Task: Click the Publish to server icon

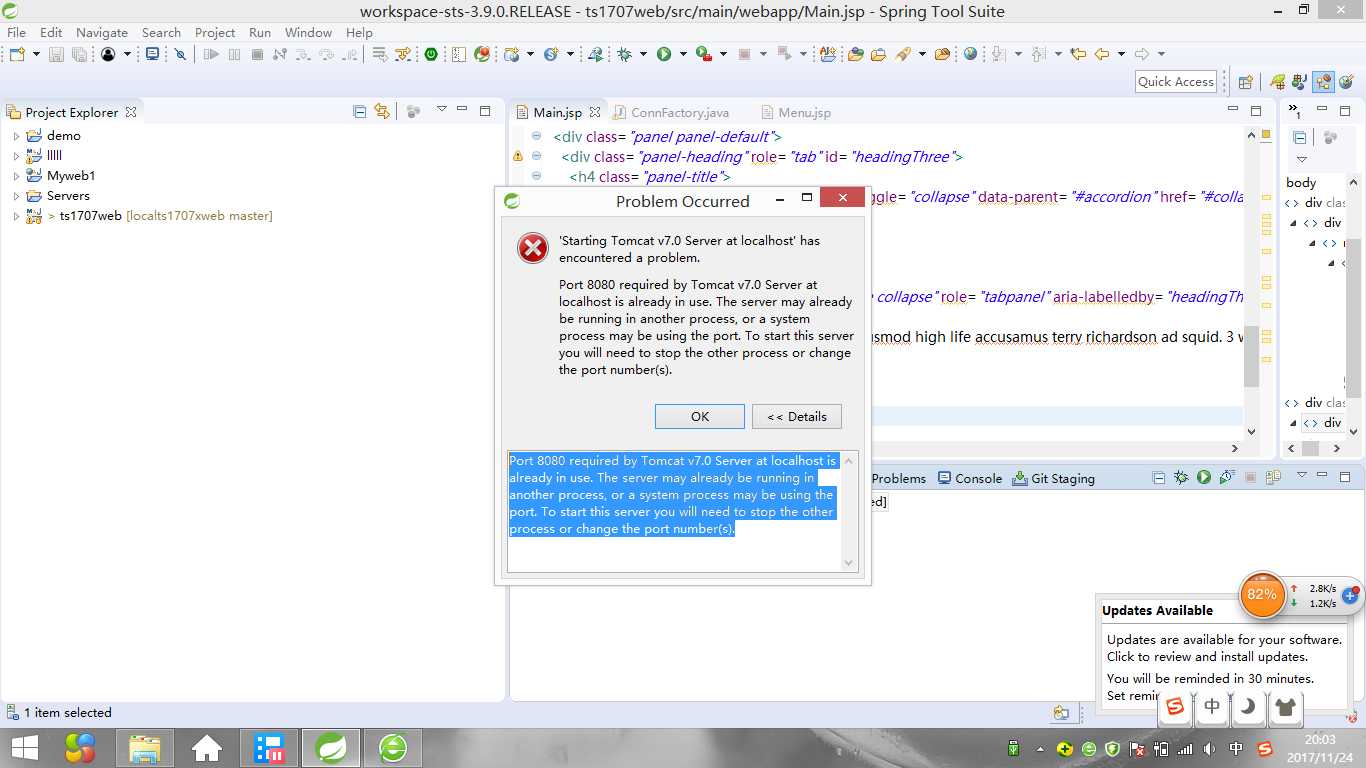Action: point(1273,478)
